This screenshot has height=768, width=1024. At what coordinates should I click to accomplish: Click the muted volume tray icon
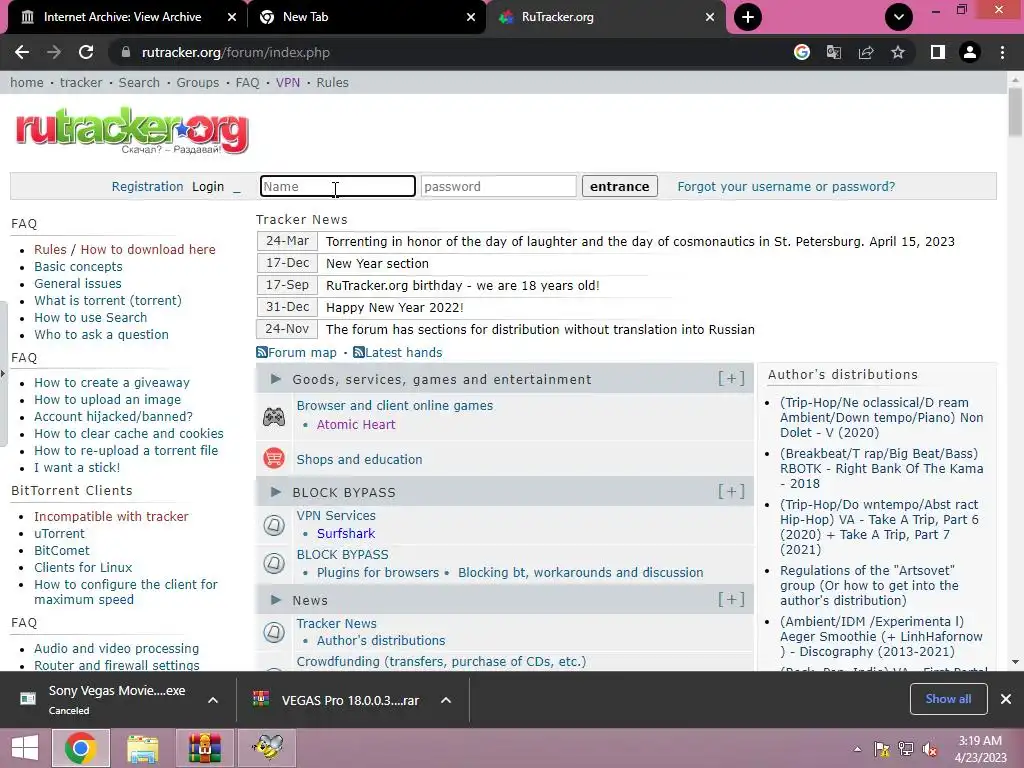[930, 749]
